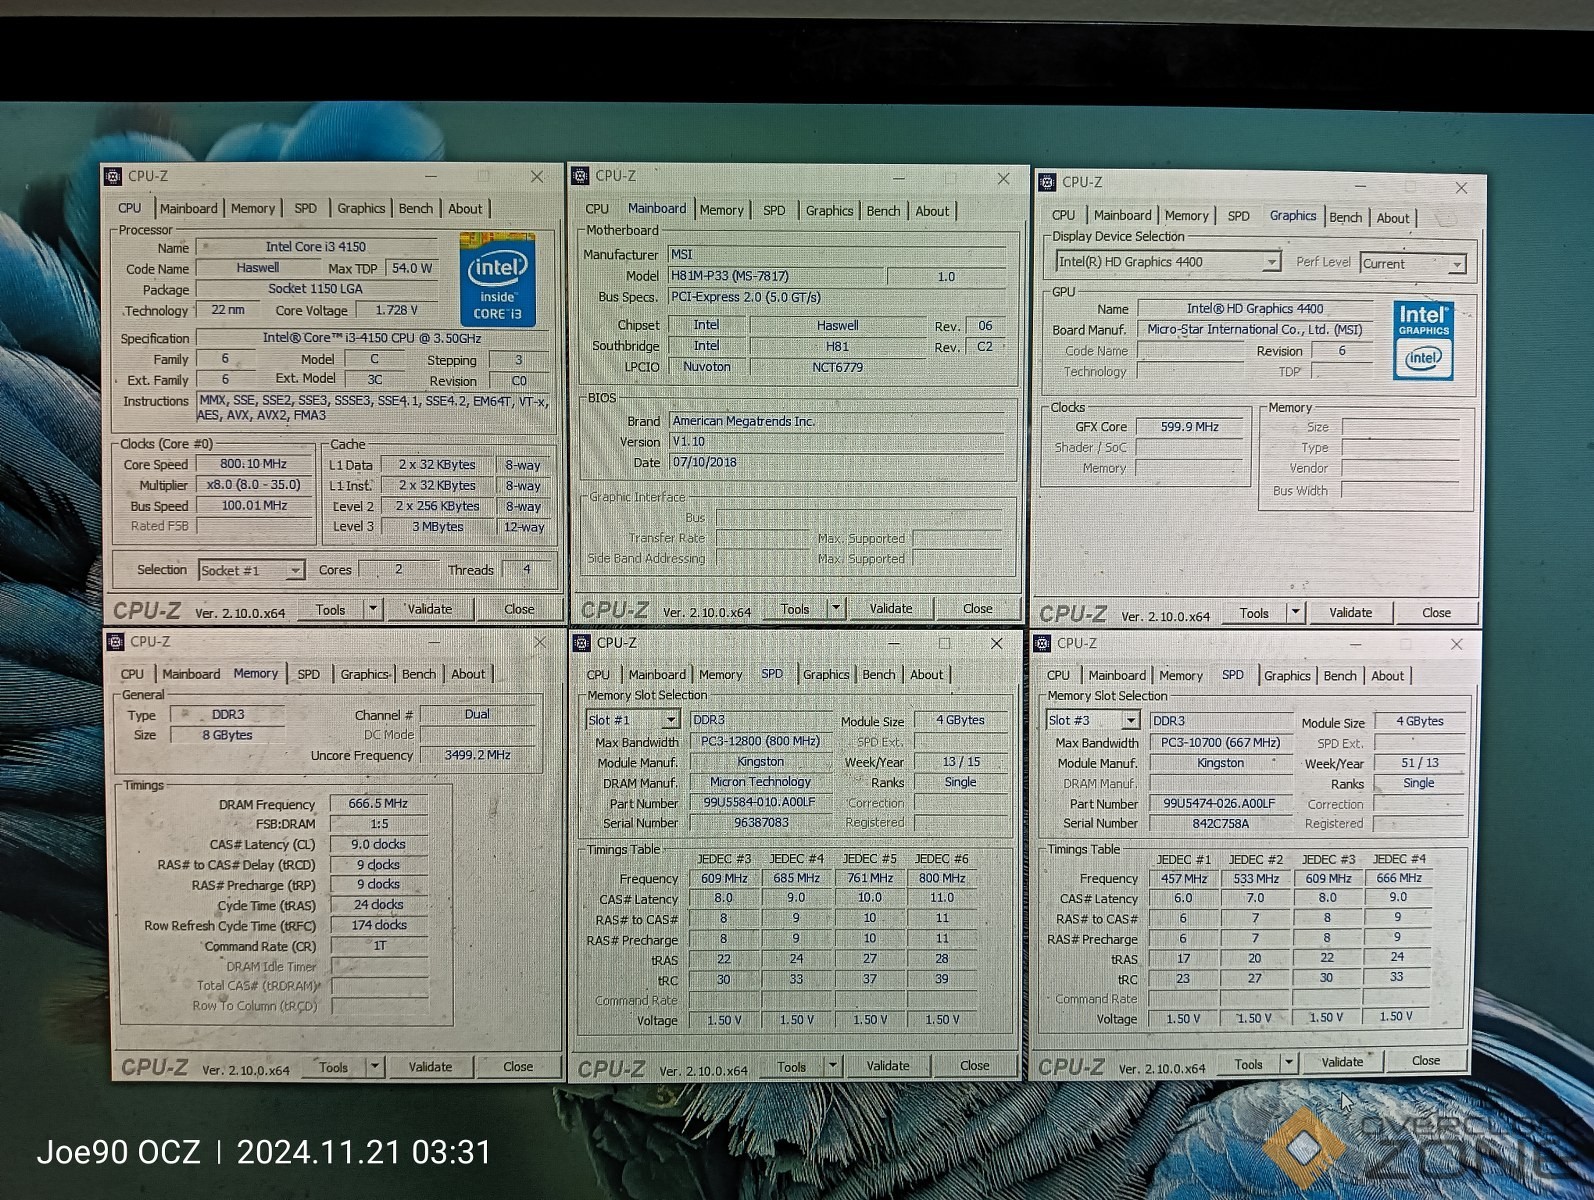
Task: Click CPU-Z title icon of the Slot #1 window
Action: pos(582,643)
